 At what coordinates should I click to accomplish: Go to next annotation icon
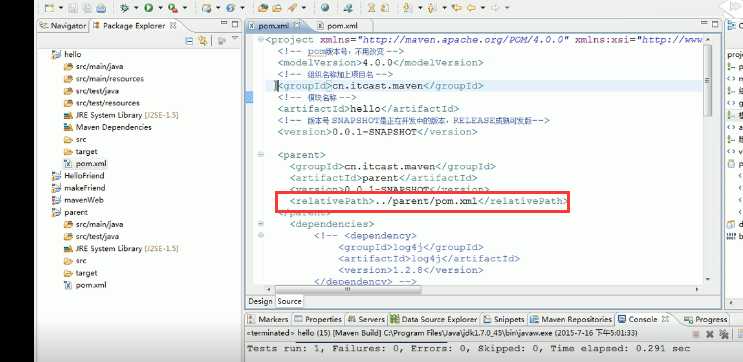407,8
